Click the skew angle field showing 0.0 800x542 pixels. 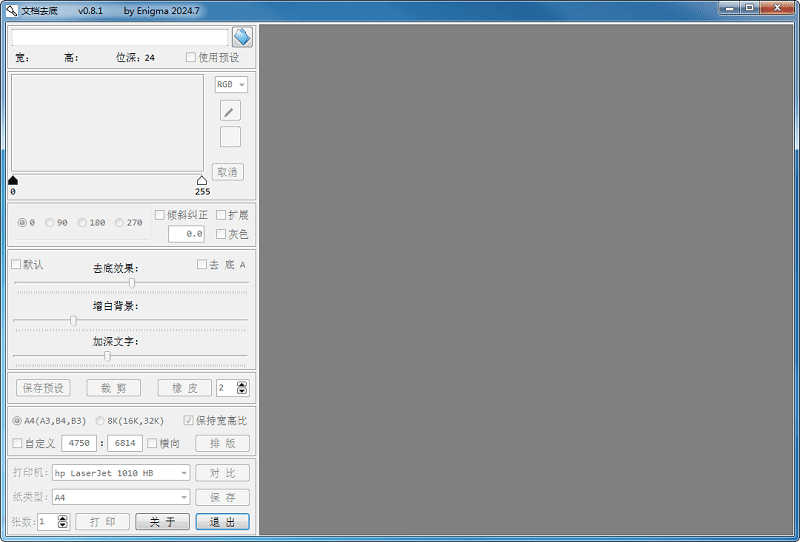click(186, 234)
